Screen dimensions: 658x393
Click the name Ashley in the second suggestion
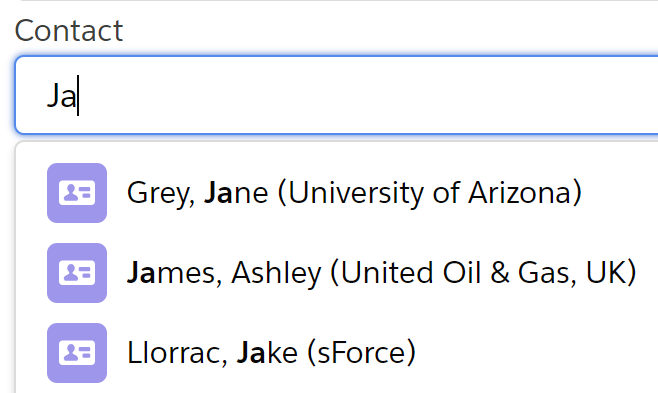pyautogui.click(x=276, y=273)
